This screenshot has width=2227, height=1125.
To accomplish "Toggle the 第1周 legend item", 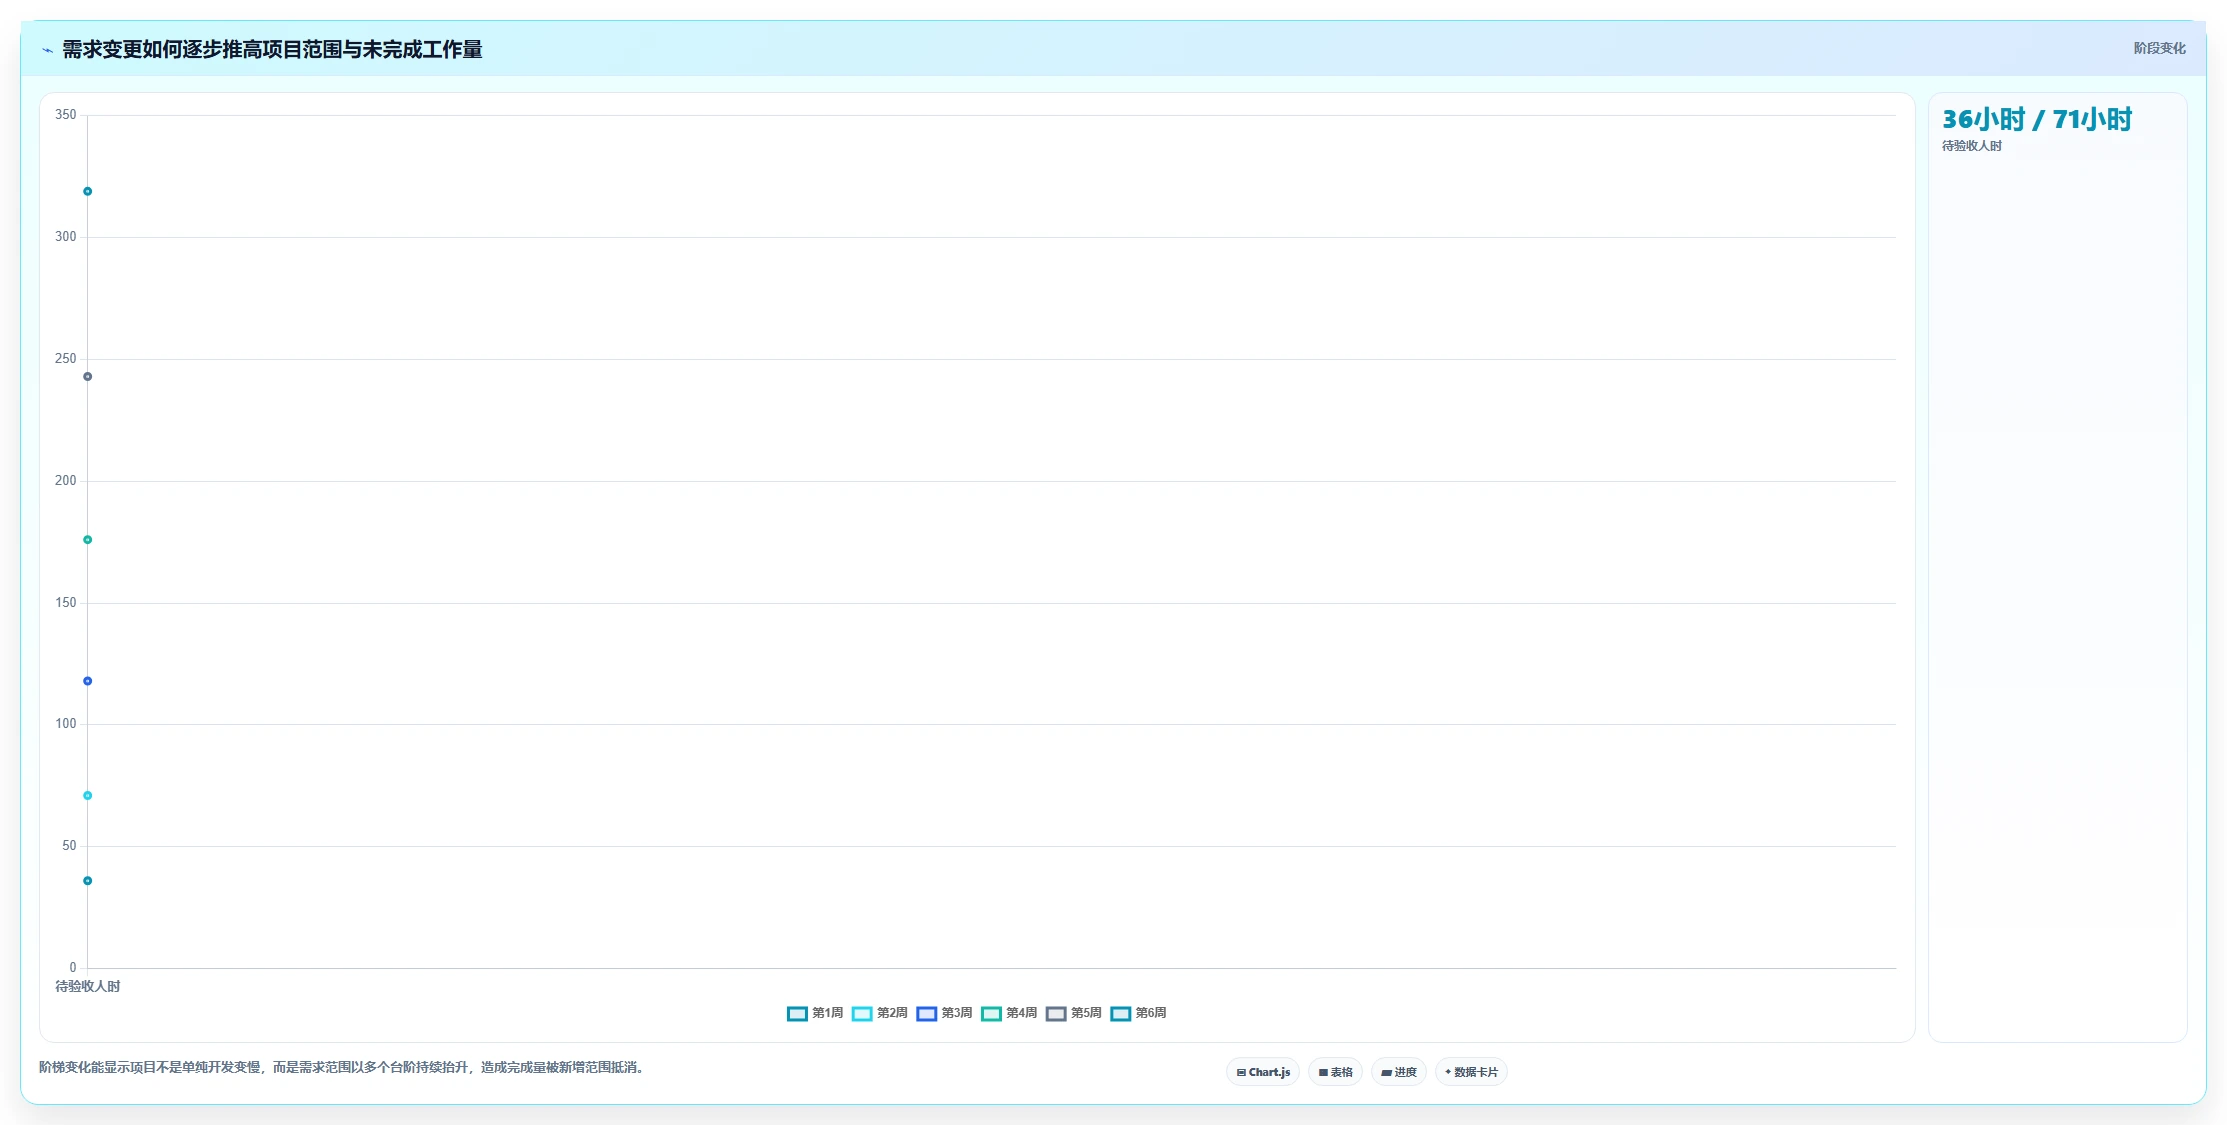I will coord(815,1013).
